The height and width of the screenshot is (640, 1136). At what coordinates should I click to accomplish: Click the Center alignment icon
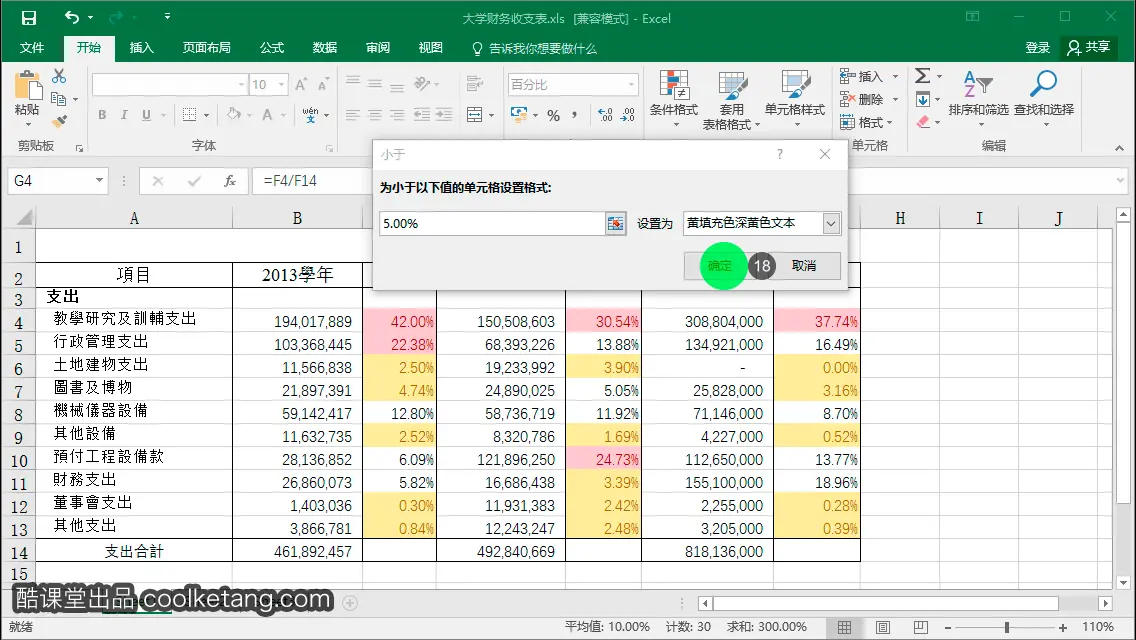[375, 115]
